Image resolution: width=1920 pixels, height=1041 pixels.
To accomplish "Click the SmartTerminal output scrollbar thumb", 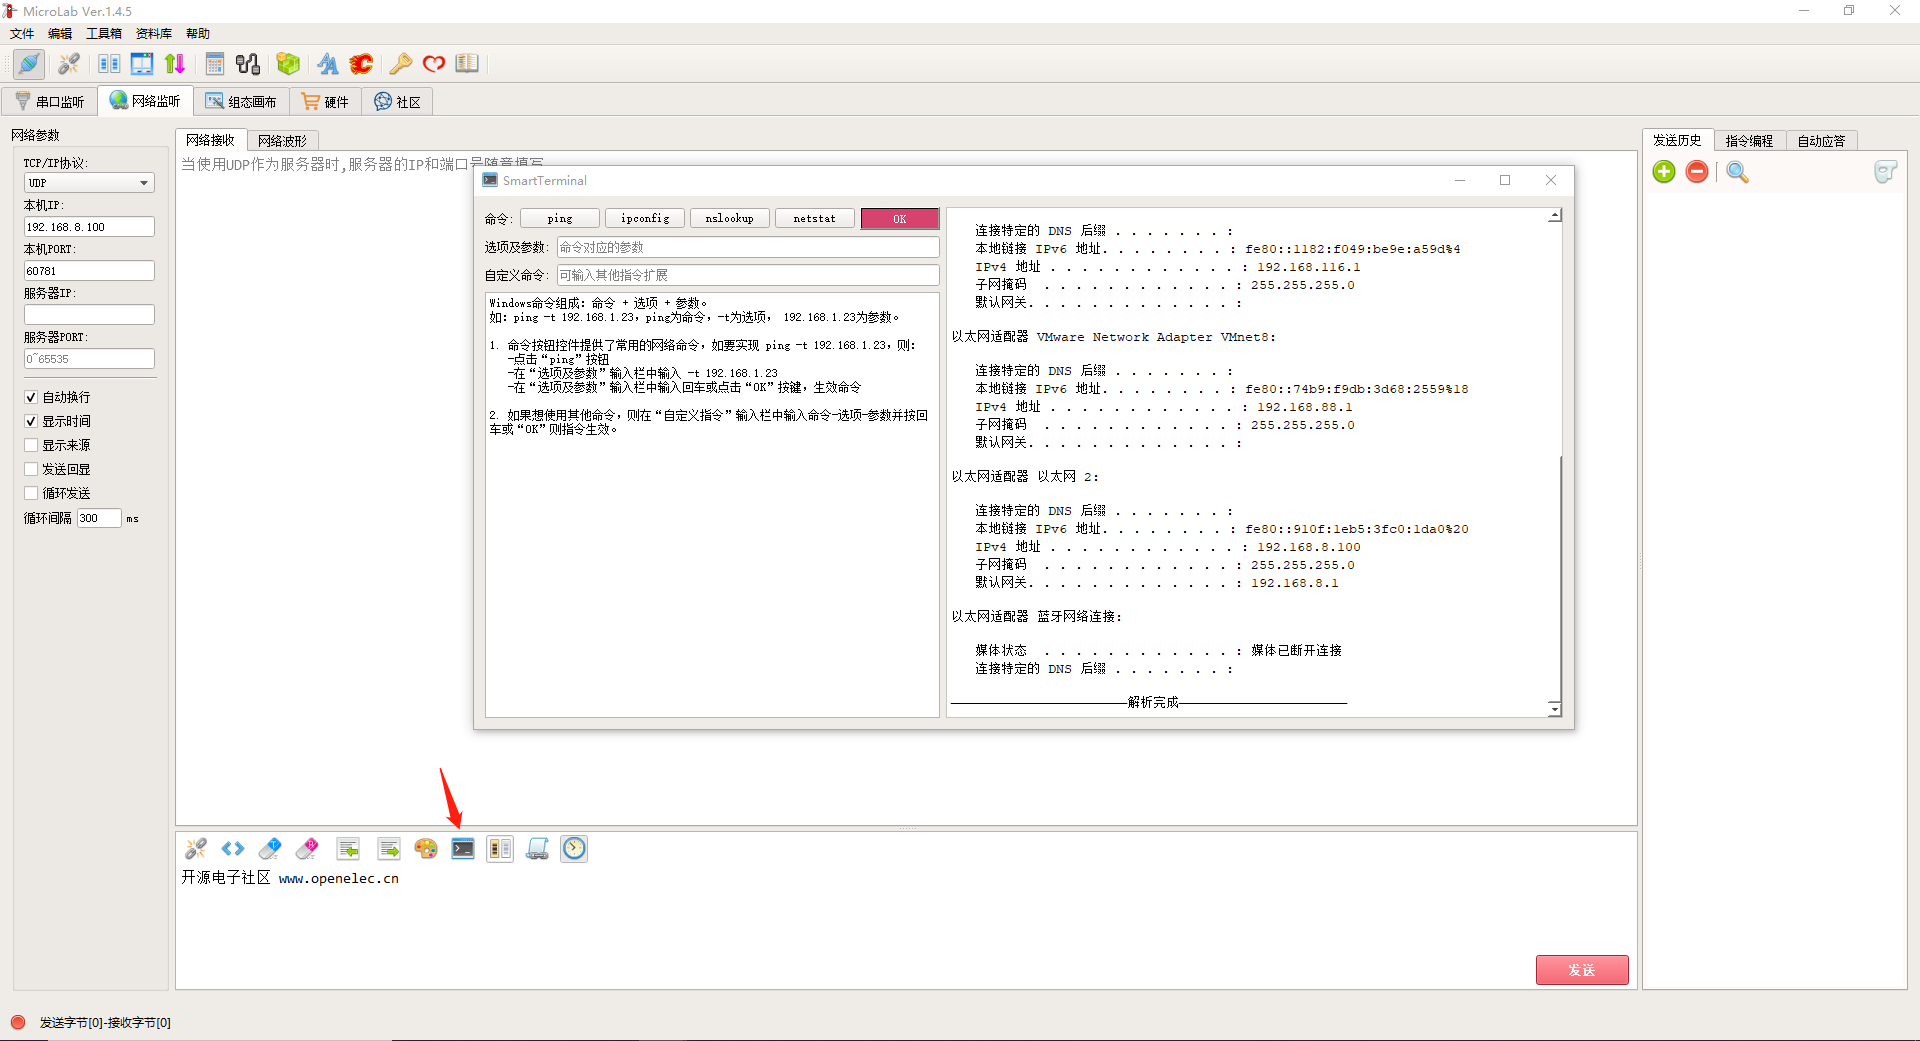I will coord(1556,577).
